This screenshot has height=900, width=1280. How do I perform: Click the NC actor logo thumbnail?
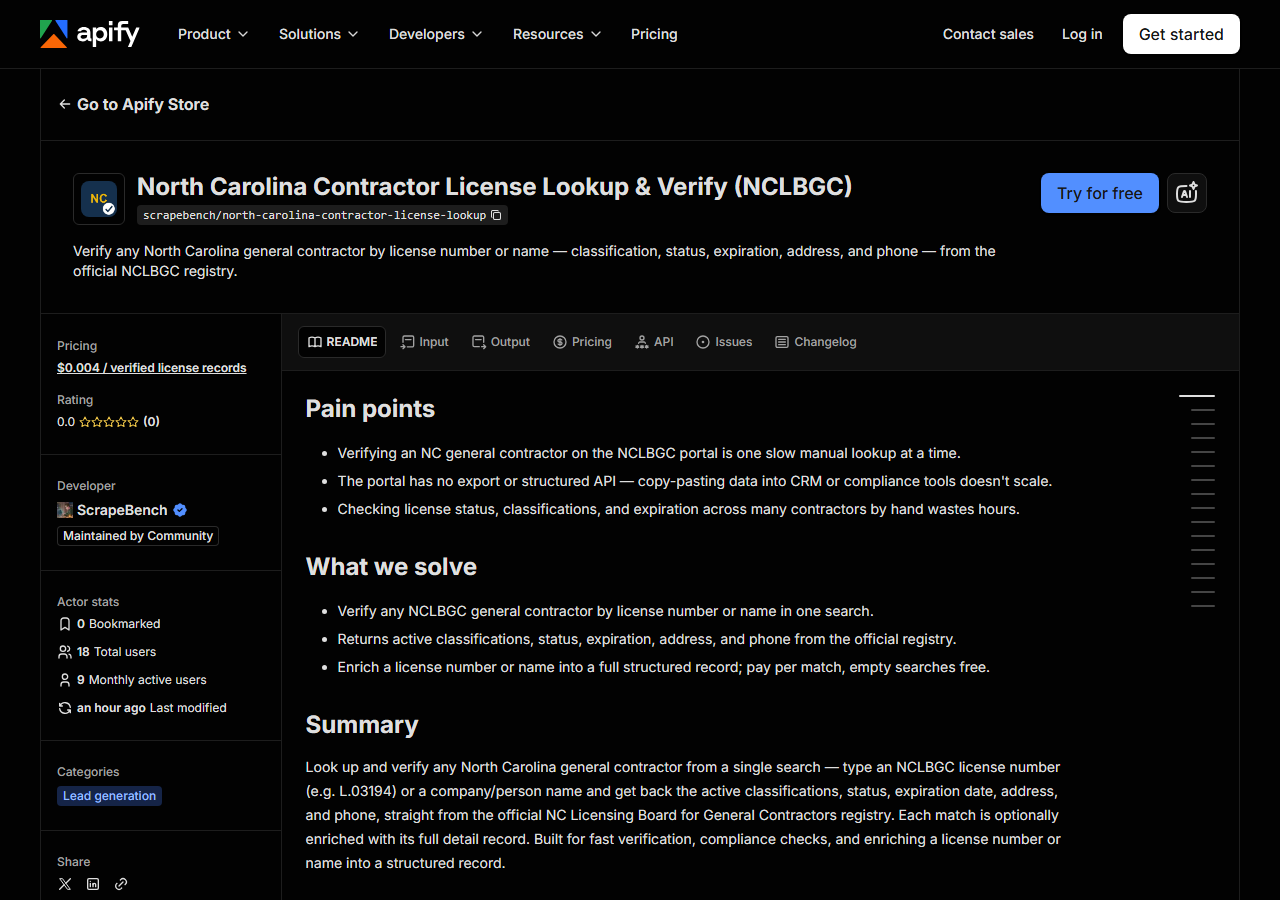pos(99,199)
